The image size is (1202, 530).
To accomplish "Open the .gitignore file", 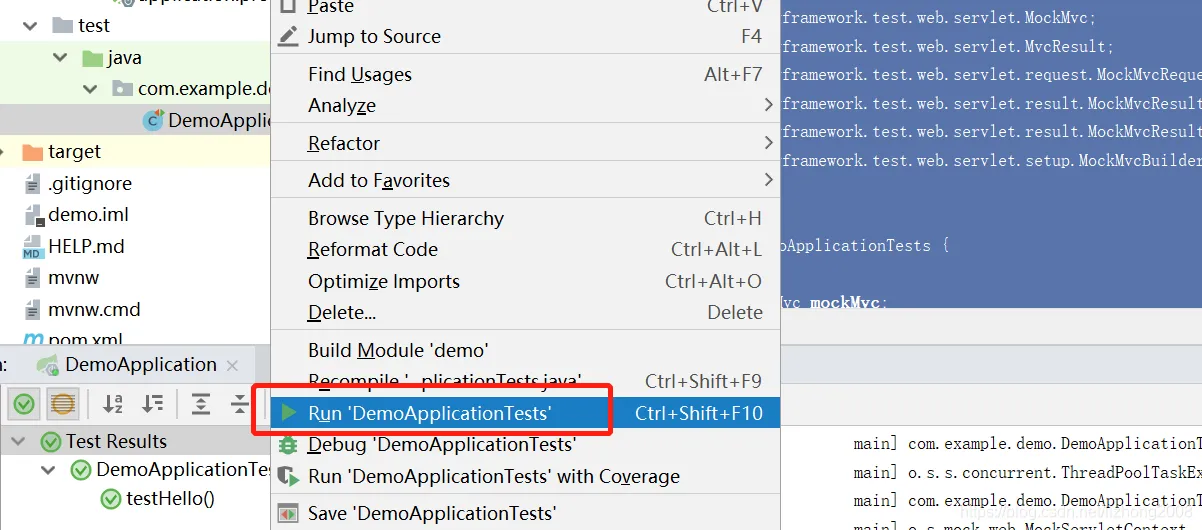I will [x=89, y=183].
